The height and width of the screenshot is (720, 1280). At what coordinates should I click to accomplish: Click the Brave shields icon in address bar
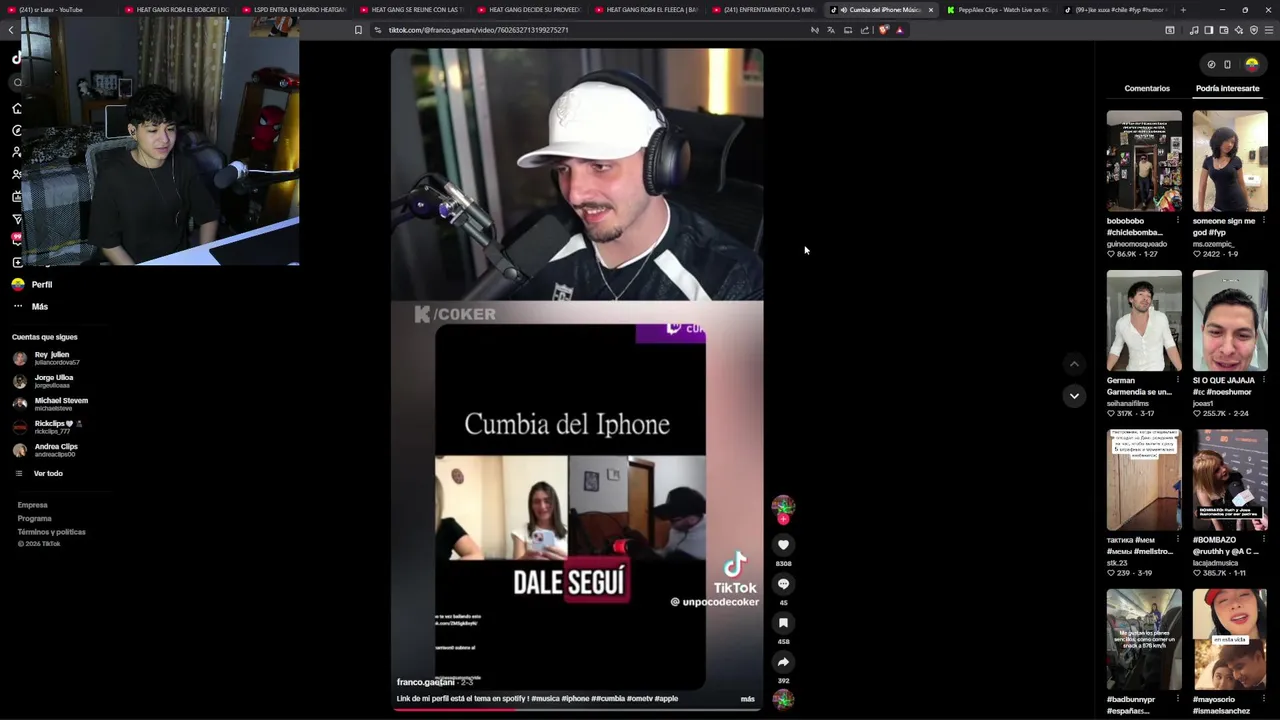pyautogui.click(x=883, y=30)
